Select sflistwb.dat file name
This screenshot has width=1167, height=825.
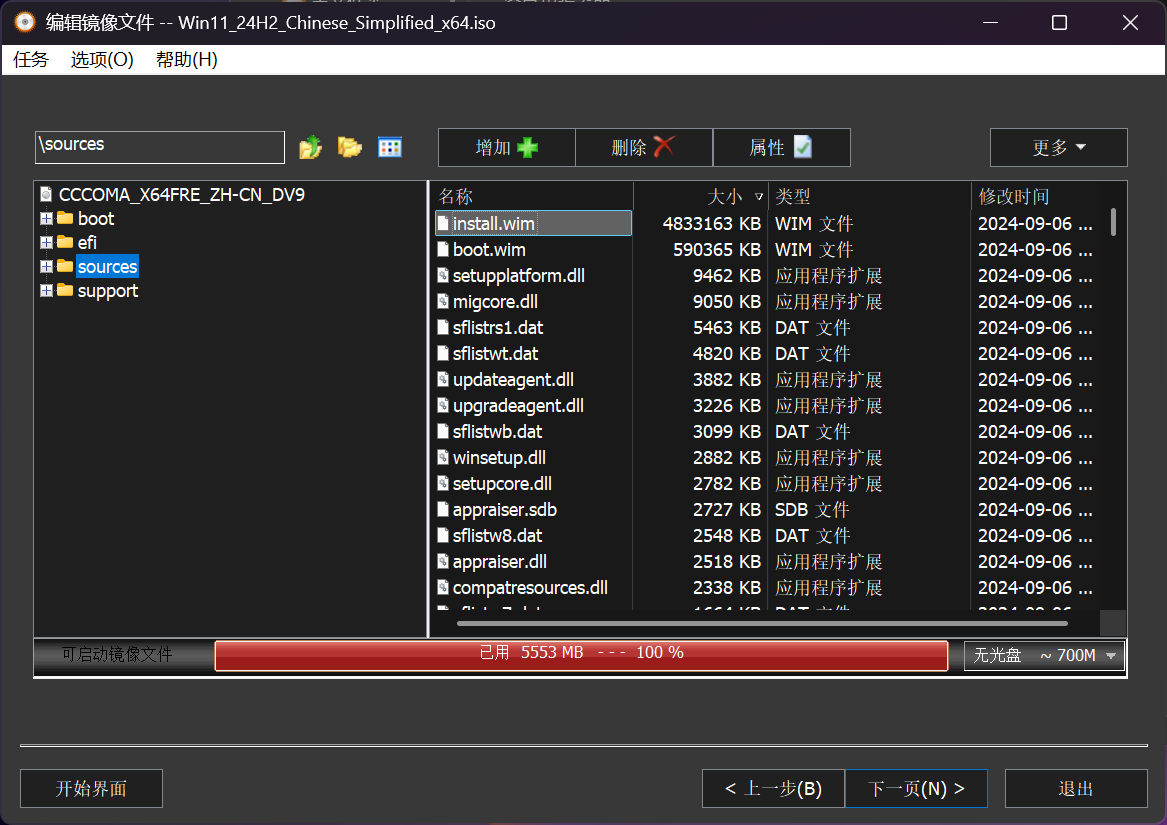tap(497, 432)
